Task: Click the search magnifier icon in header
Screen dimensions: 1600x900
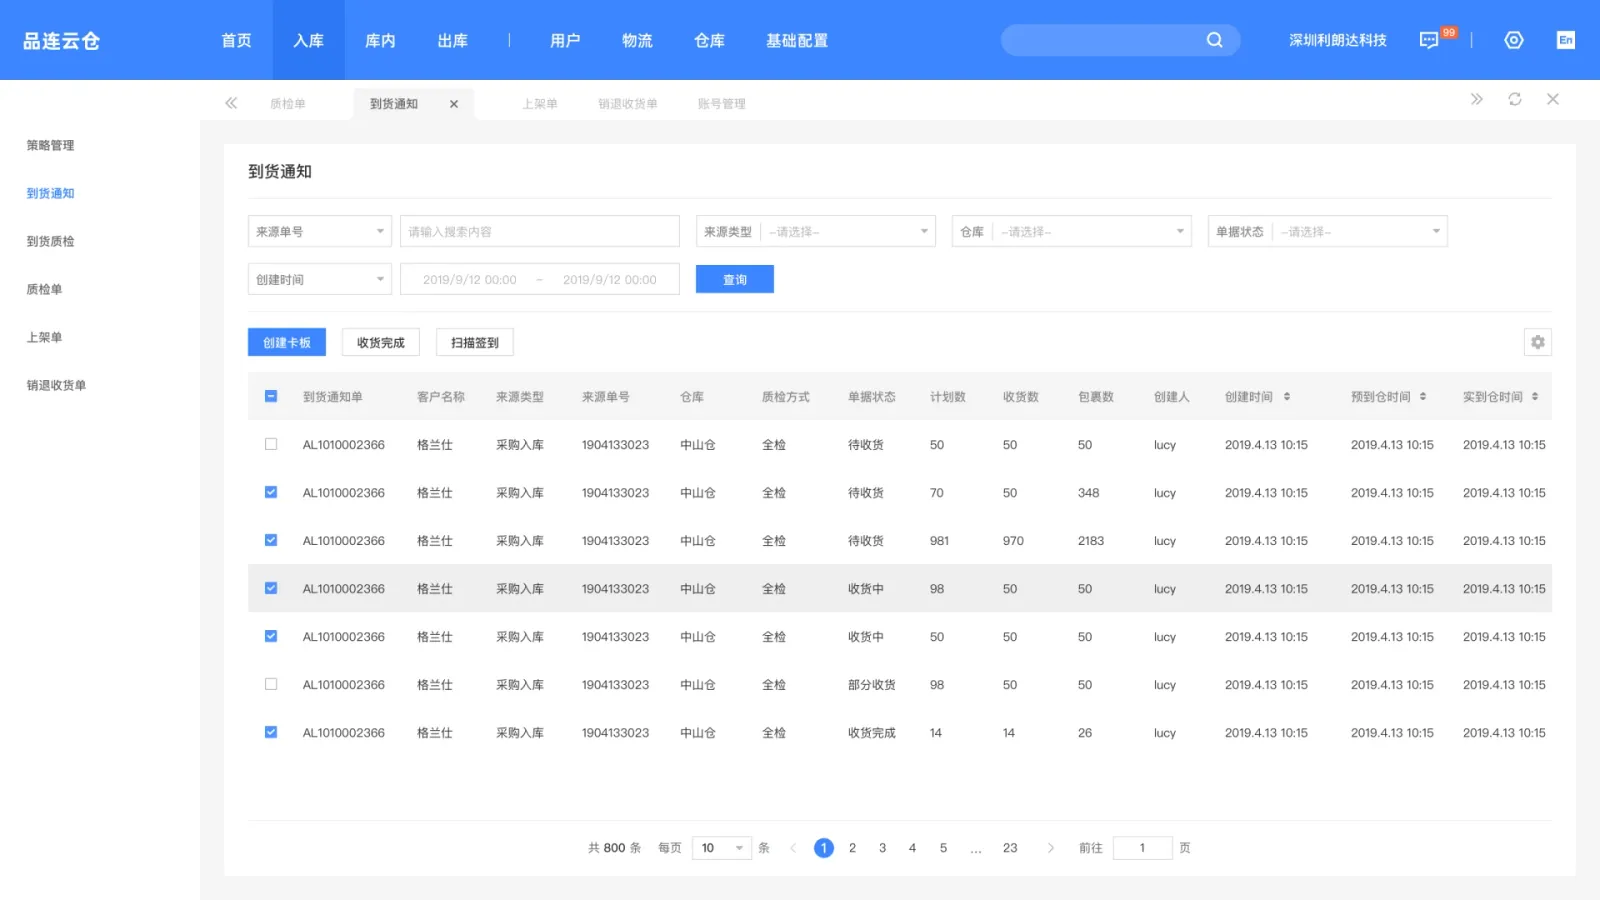Action: click(x=1214, y=40)
